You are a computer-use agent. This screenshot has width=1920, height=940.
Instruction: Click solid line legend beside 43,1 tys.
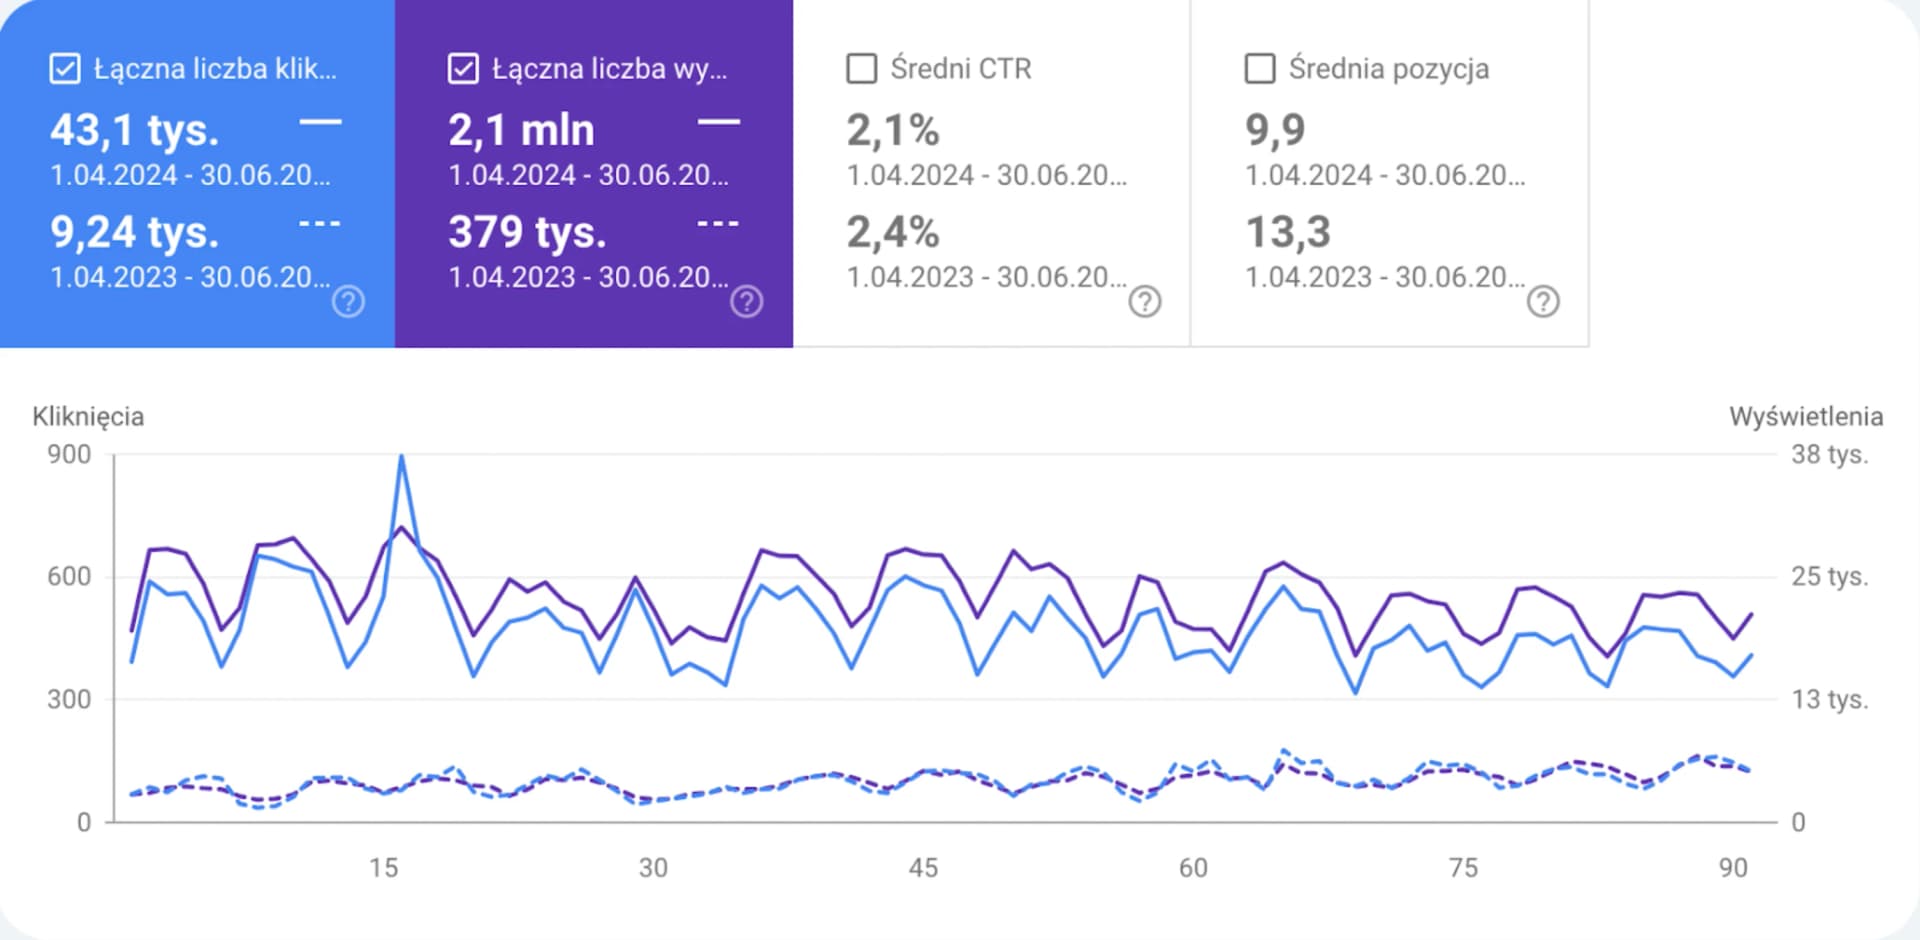[320, 122]
